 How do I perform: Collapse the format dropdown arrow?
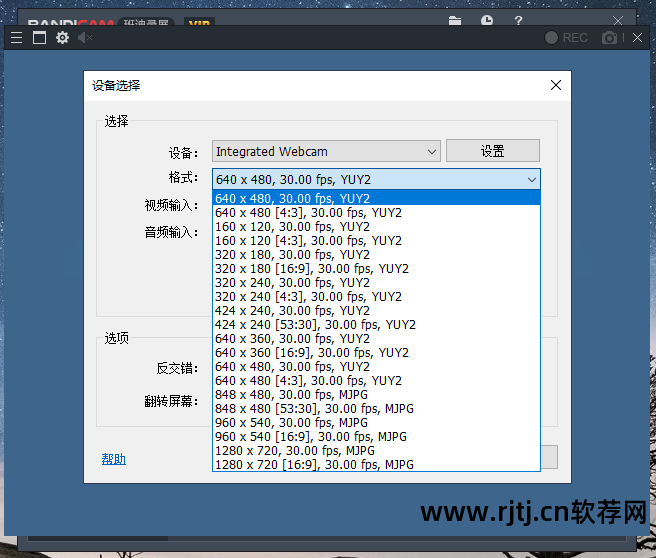[x=531, y=179]
